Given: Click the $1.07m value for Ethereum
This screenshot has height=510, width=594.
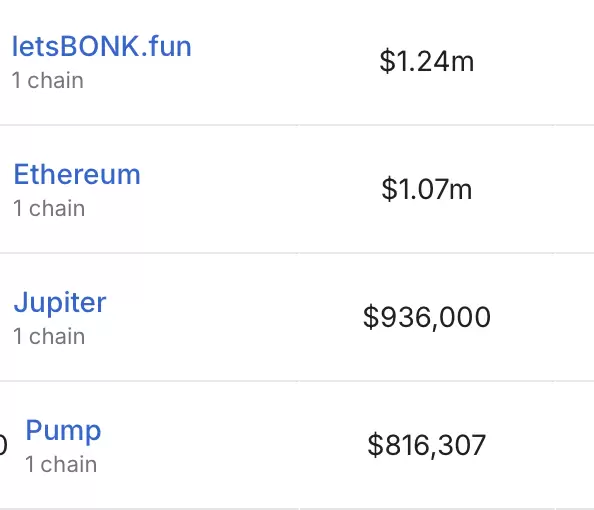Looking at the screenshot, I should click(427, 189).
